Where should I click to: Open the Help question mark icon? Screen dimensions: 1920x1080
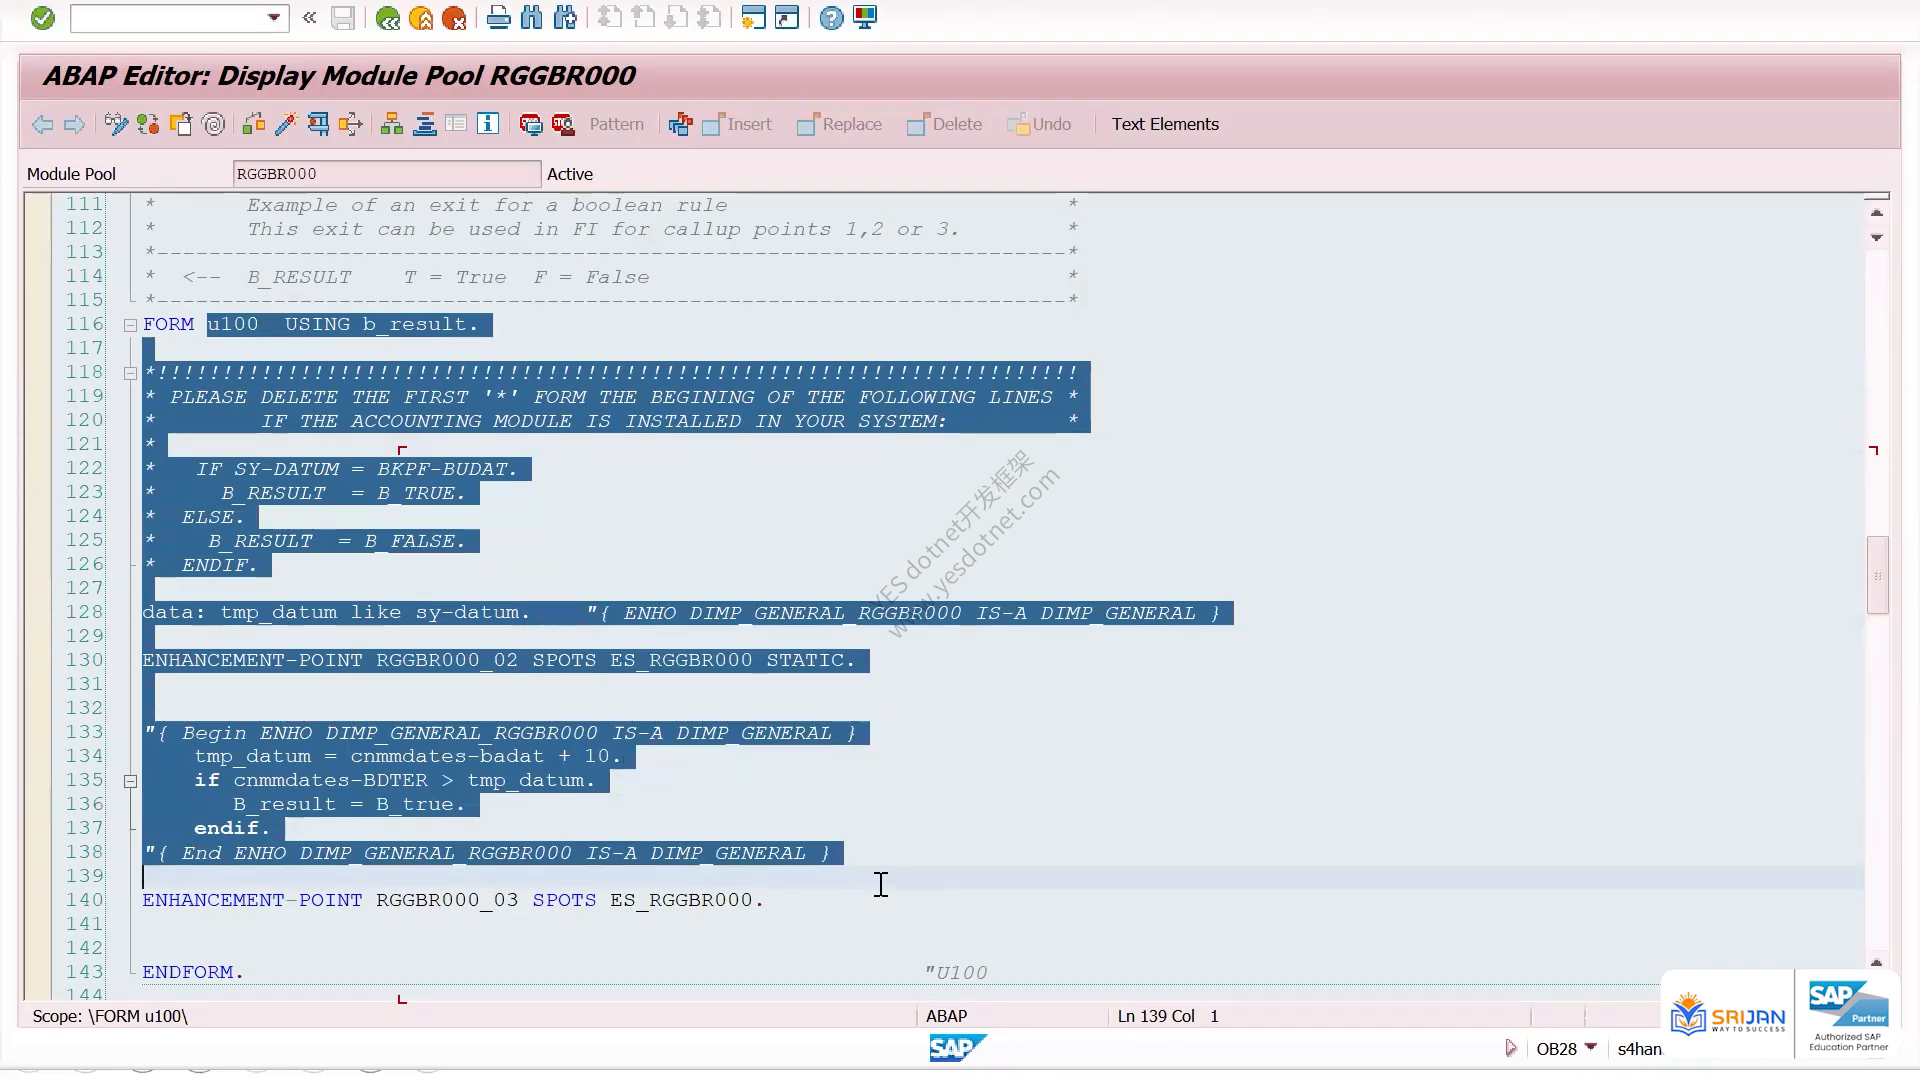831,18
